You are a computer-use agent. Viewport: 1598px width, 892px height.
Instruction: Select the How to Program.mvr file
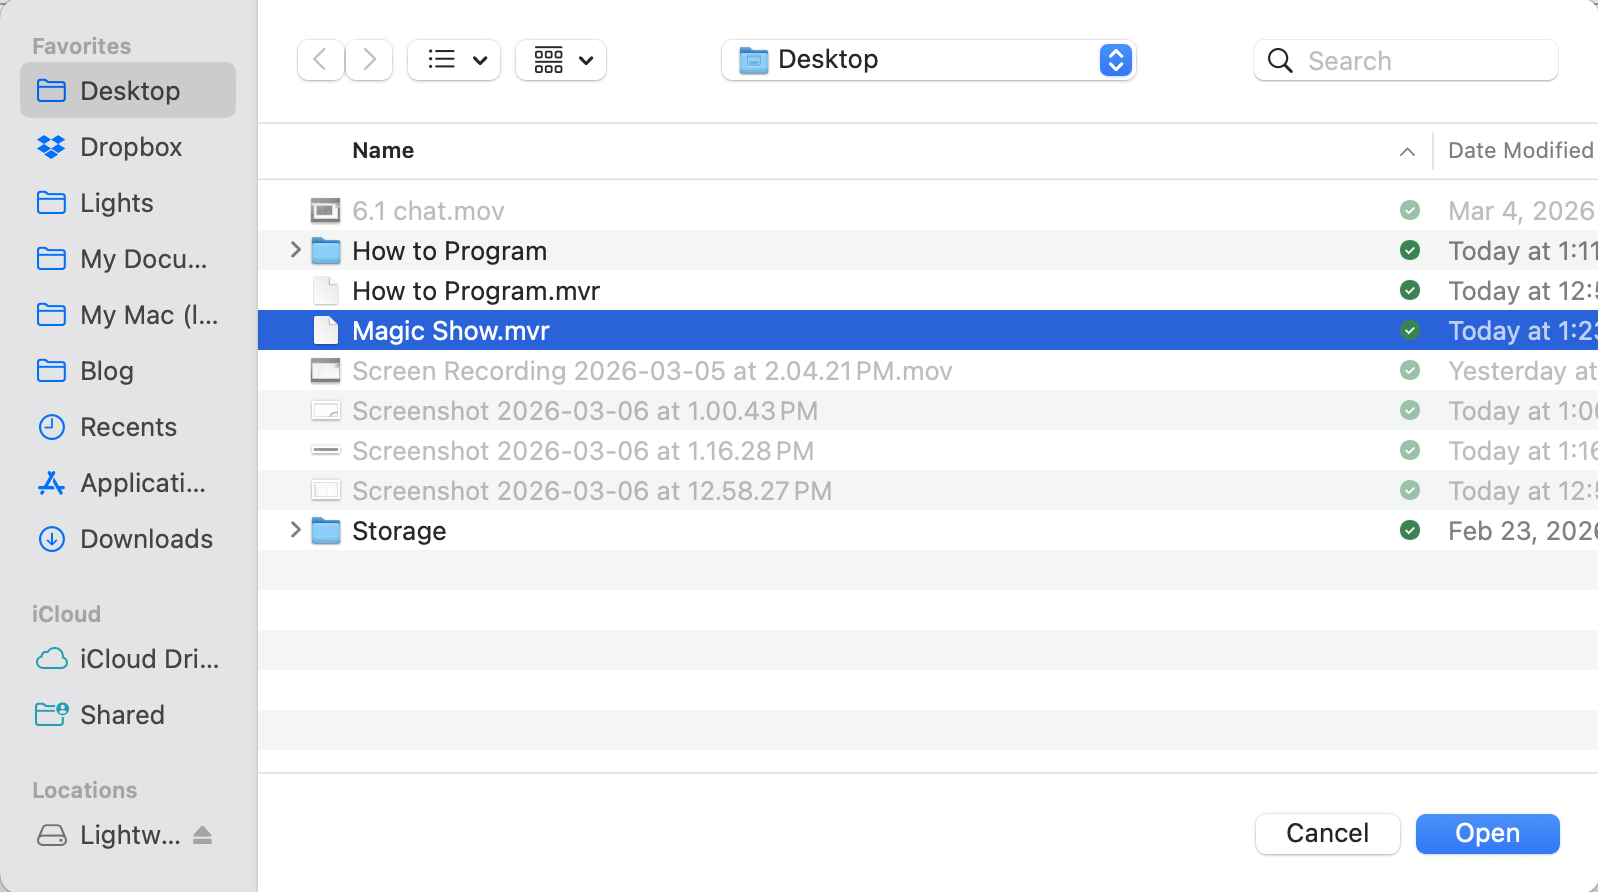(x=476, y=291)
